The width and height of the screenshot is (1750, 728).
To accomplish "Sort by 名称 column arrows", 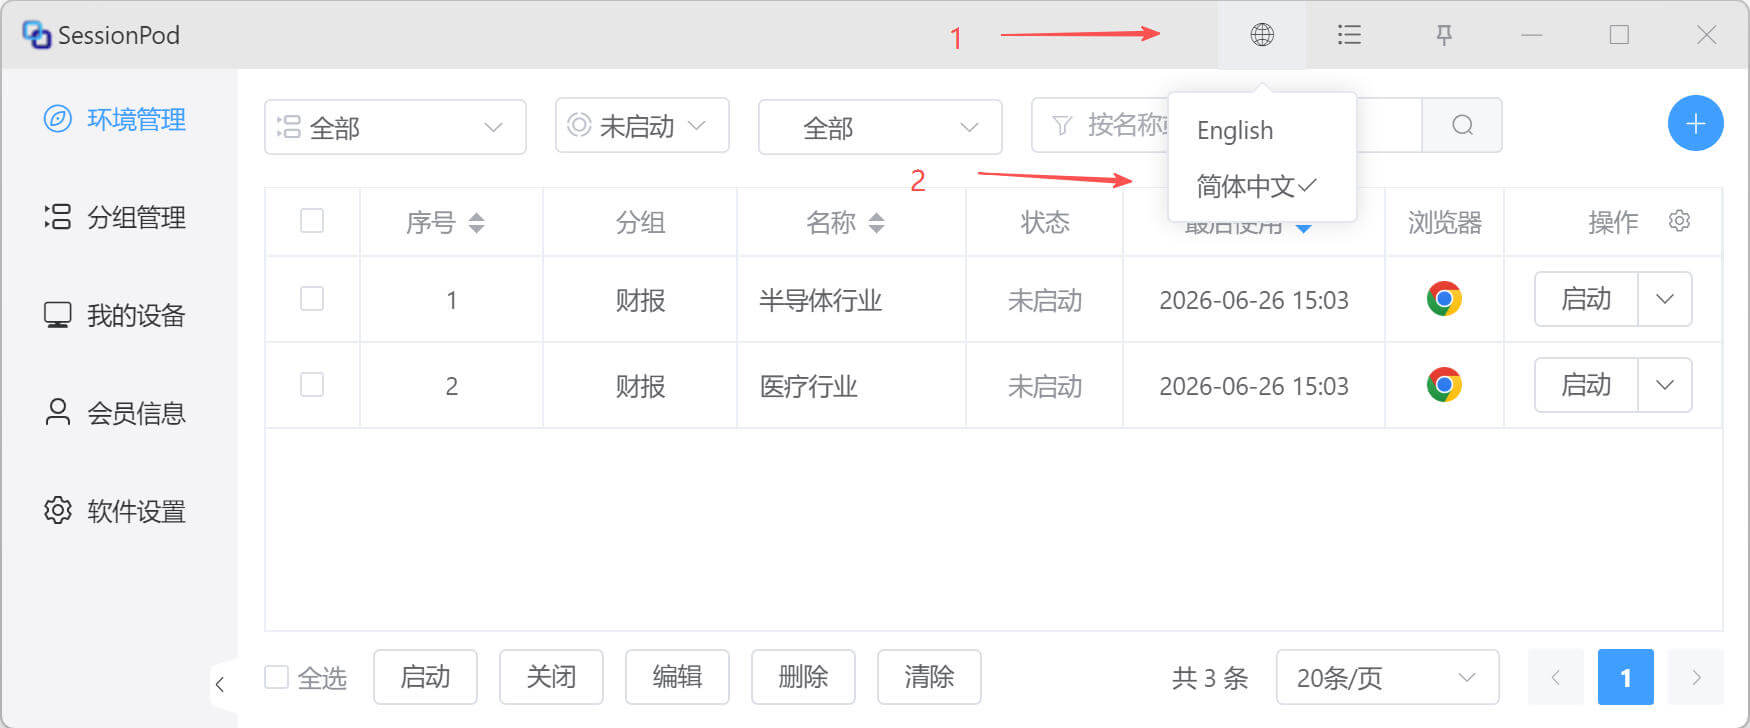I will (x=876, y=222).
